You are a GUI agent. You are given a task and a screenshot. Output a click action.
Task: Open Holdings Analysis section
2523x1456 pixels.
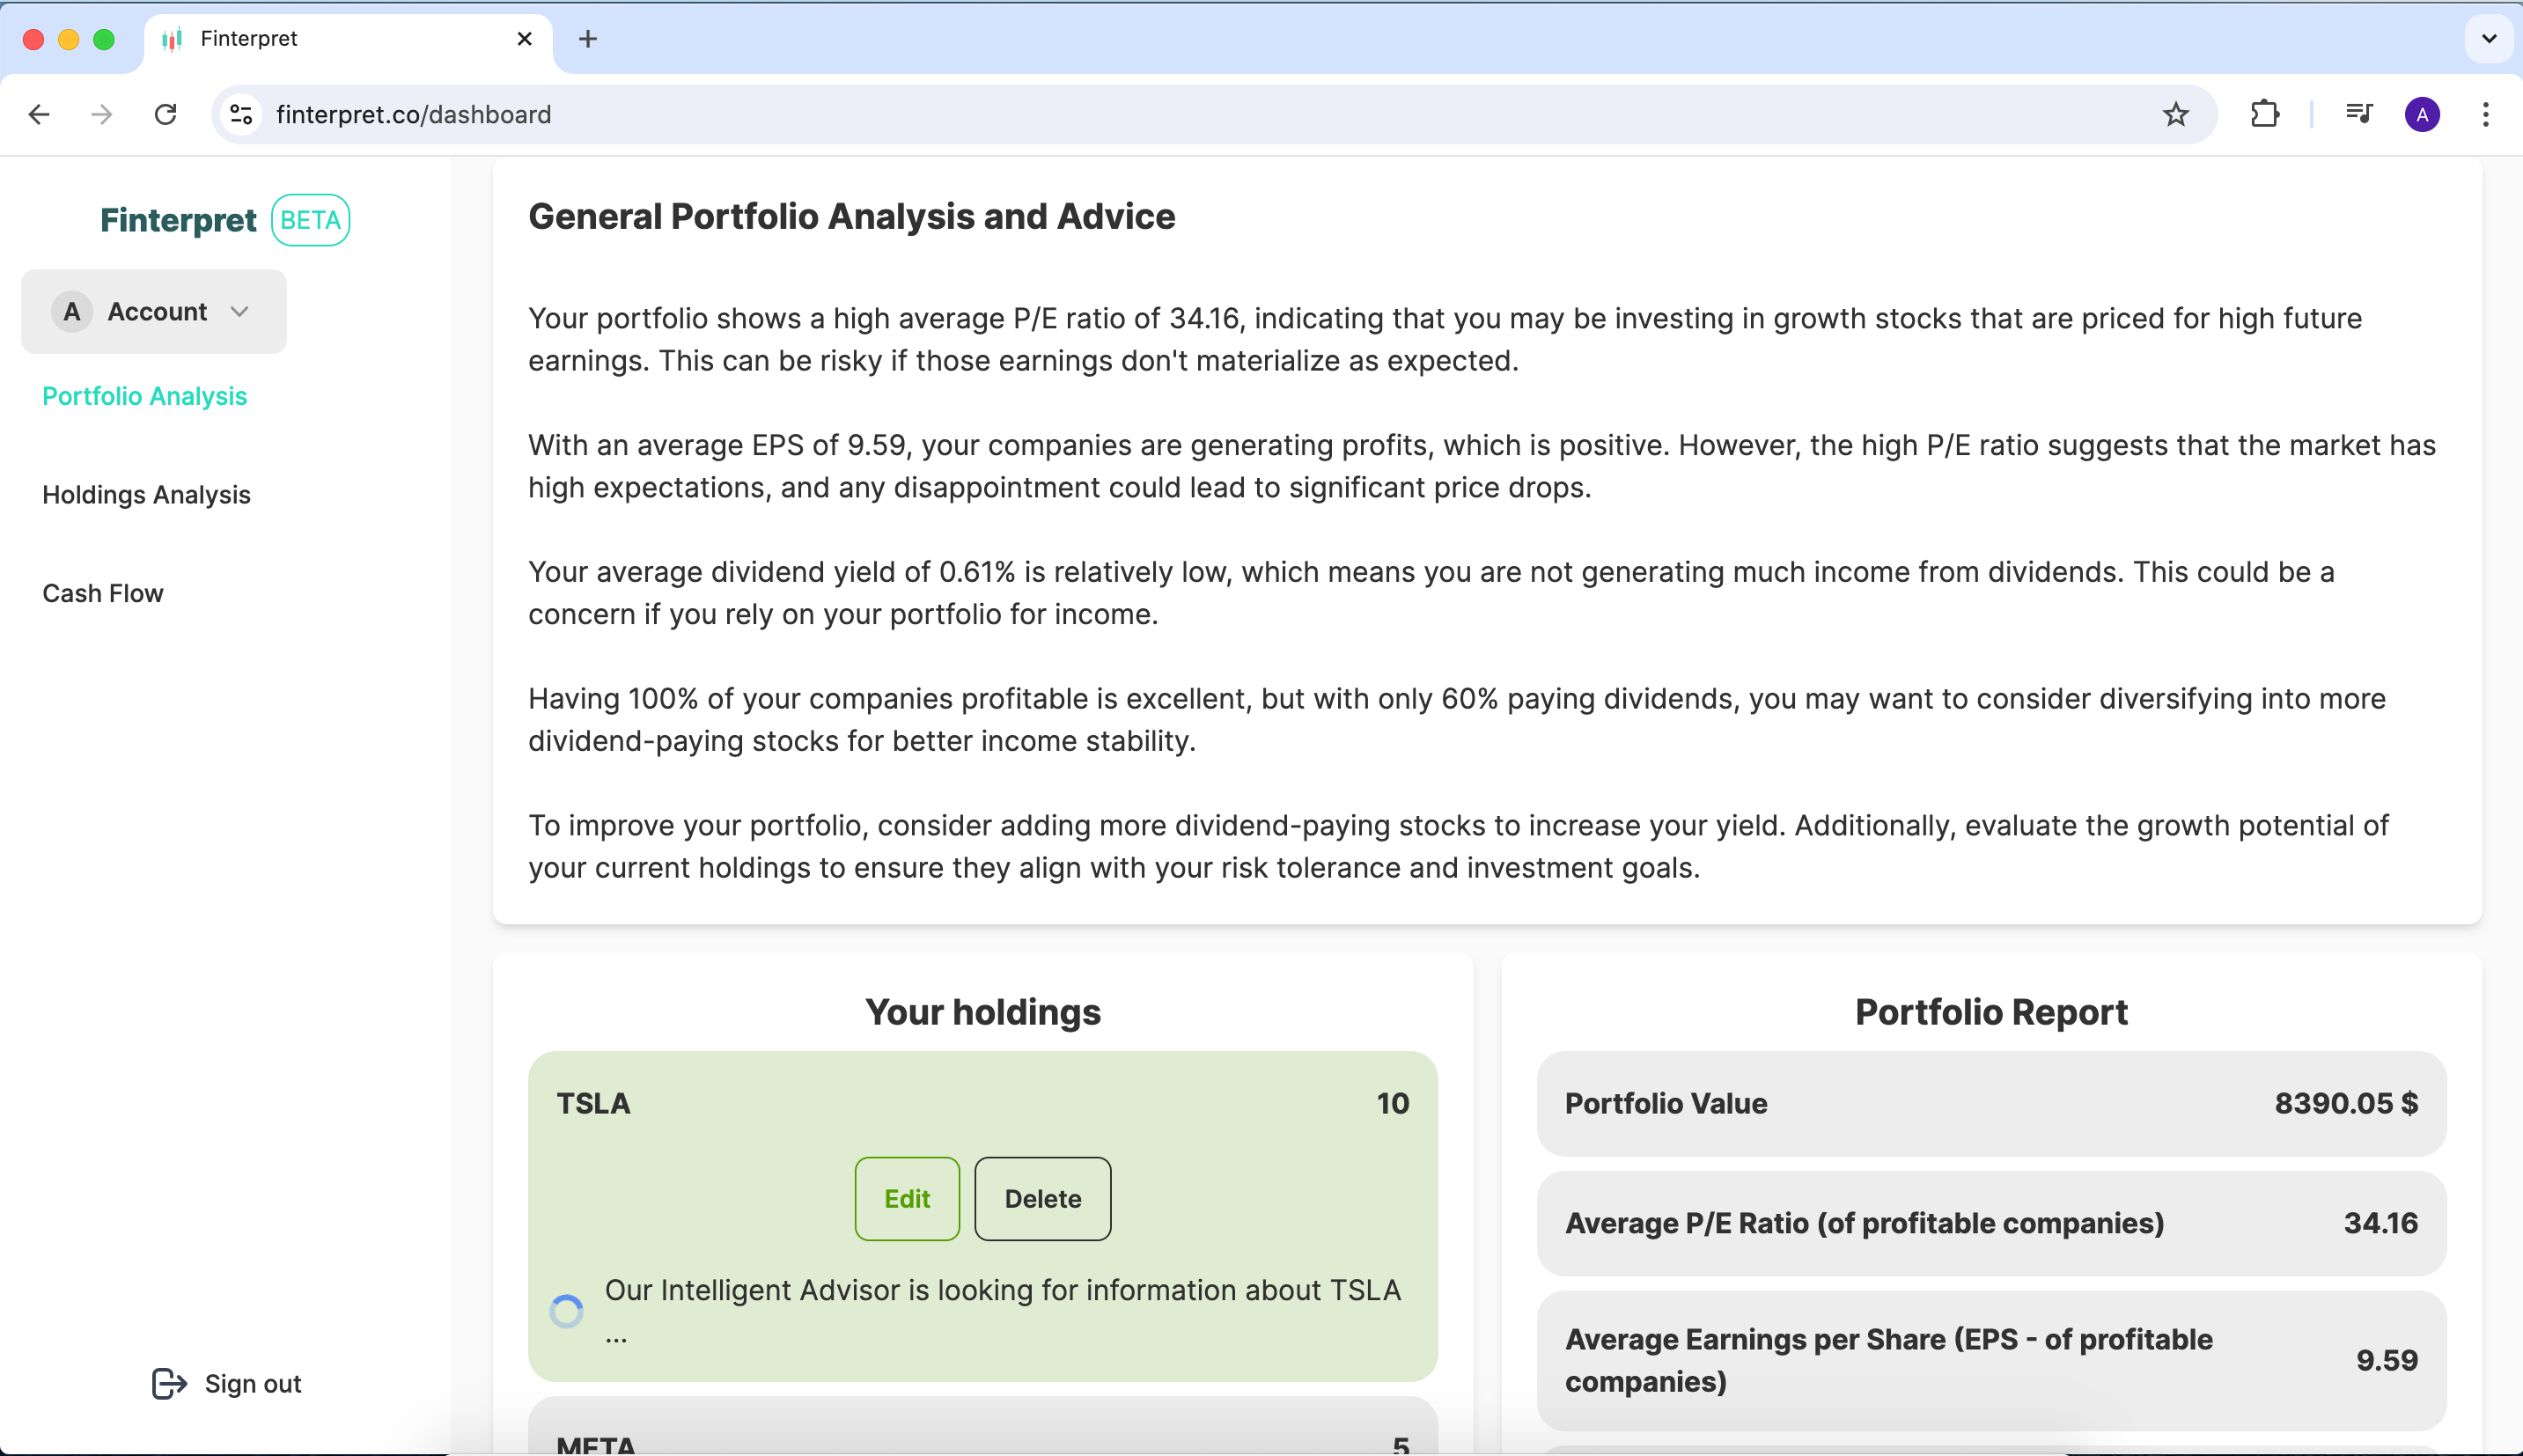click(x=146, y=495)
